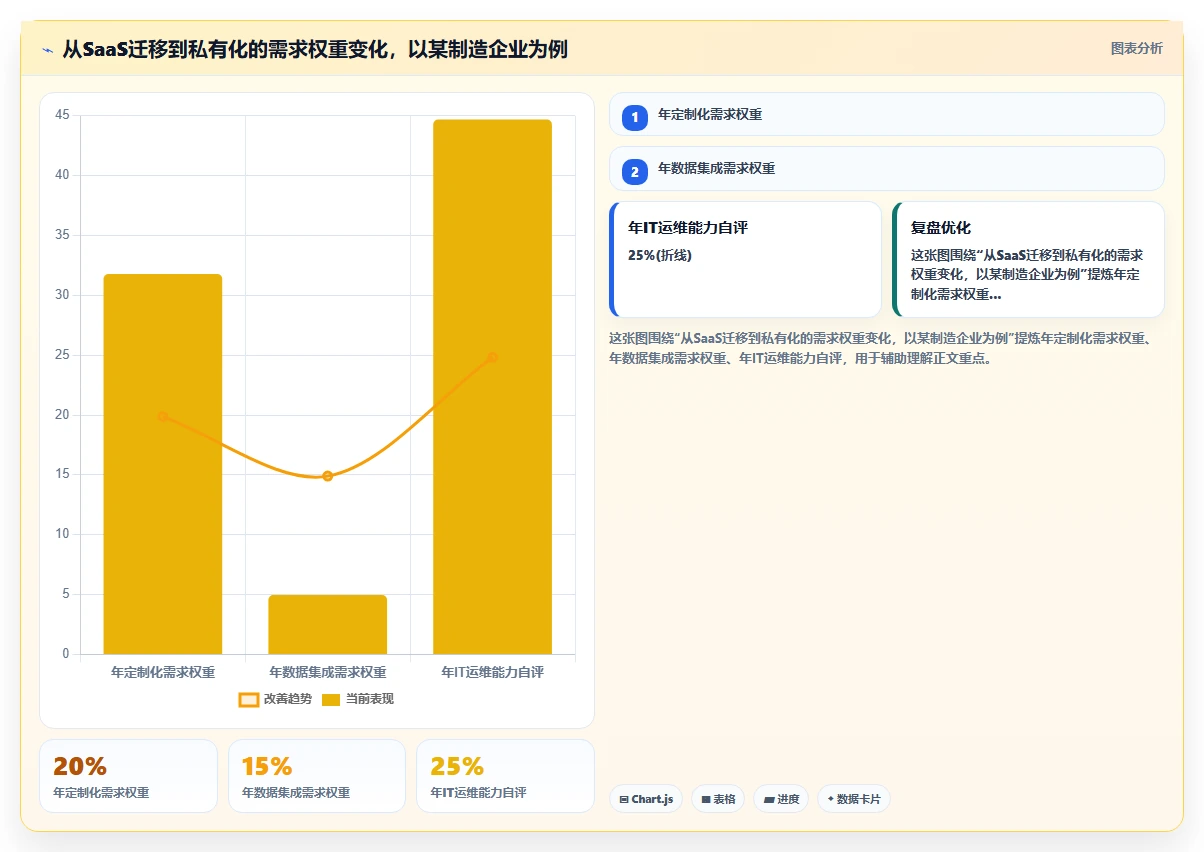Click the main chart title text
The image size is (1204, 852).
(x=315, y=49)
